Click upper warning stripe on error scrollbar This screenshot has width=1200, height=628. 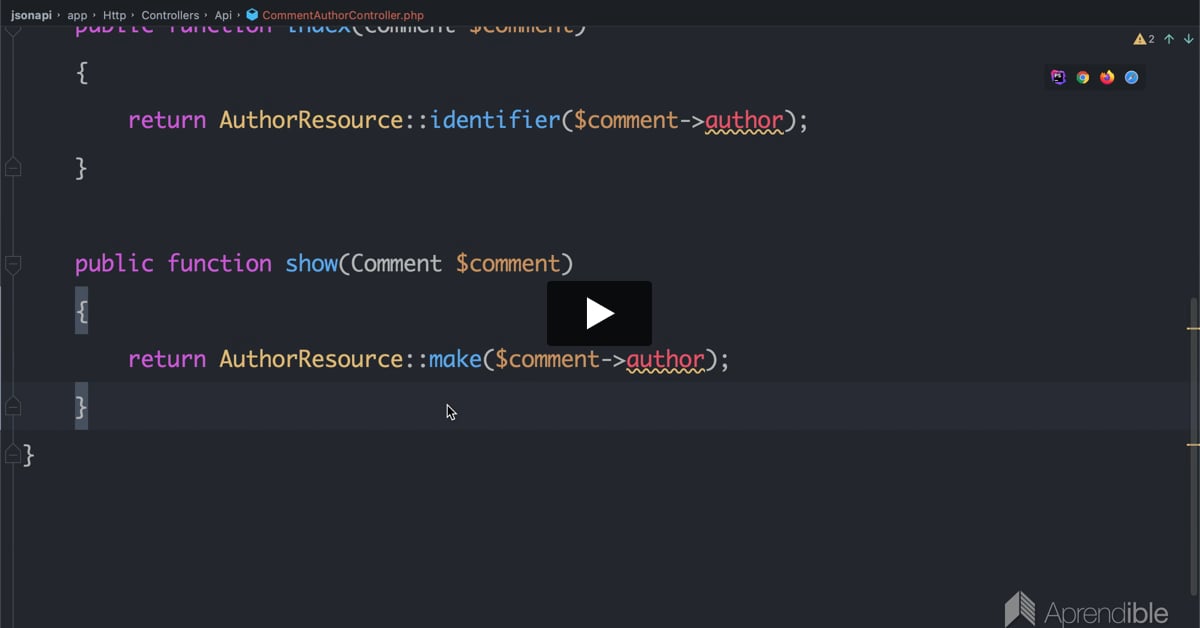(1193, 328)
